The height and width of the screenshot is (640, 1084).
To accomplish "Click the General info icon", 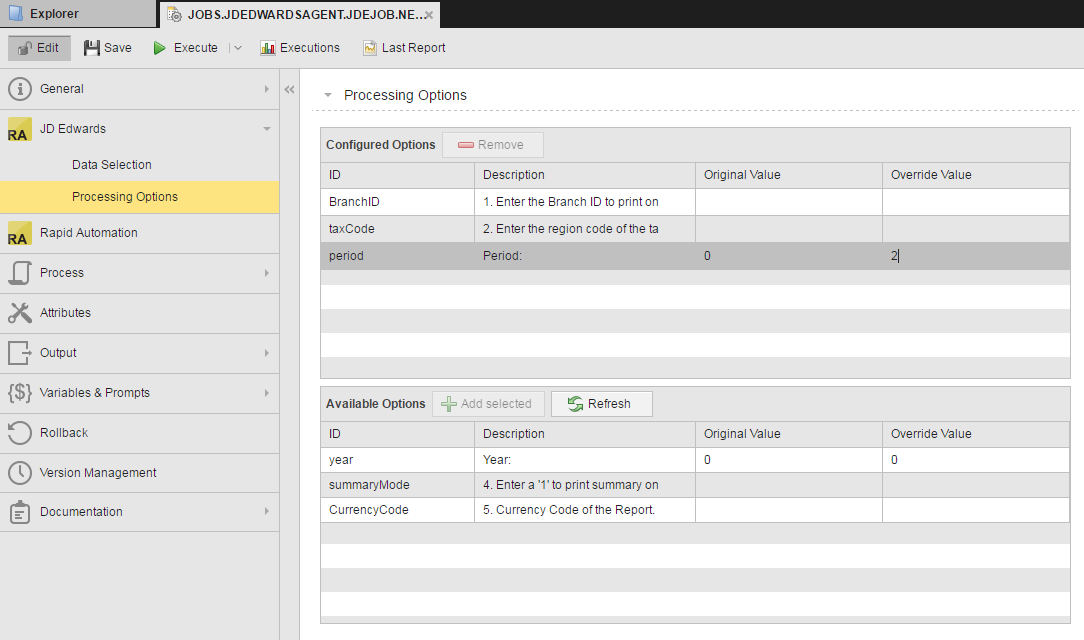I will (20, 89).
